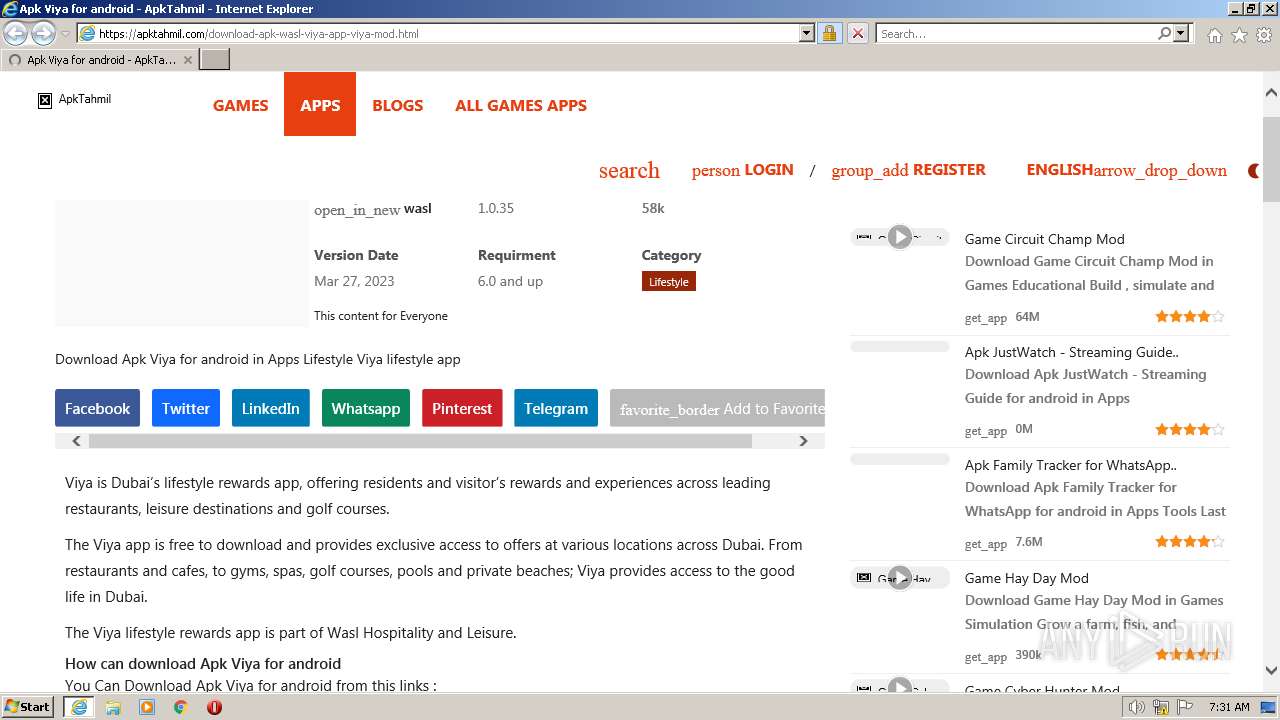1280x720 pixels.
Task: Close the Apk Viya browser tab
Action: [188, 60]
